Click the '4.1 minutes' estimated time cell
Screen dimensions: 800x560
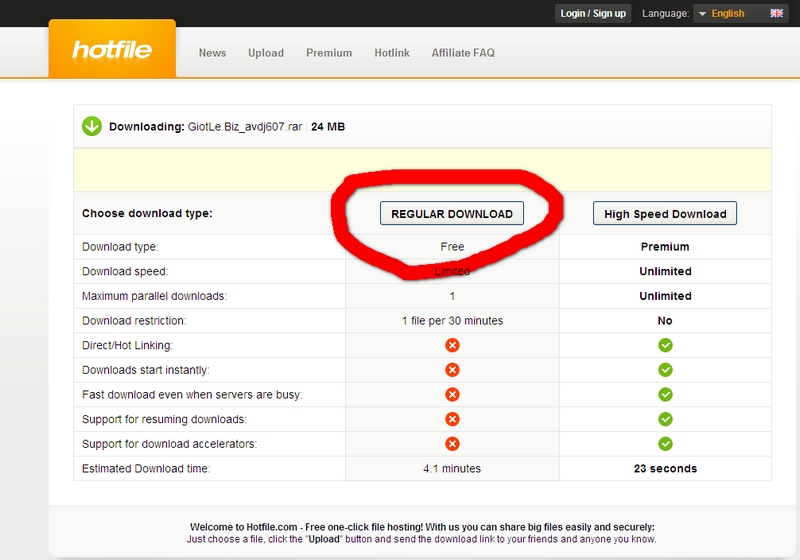point(452,469)
